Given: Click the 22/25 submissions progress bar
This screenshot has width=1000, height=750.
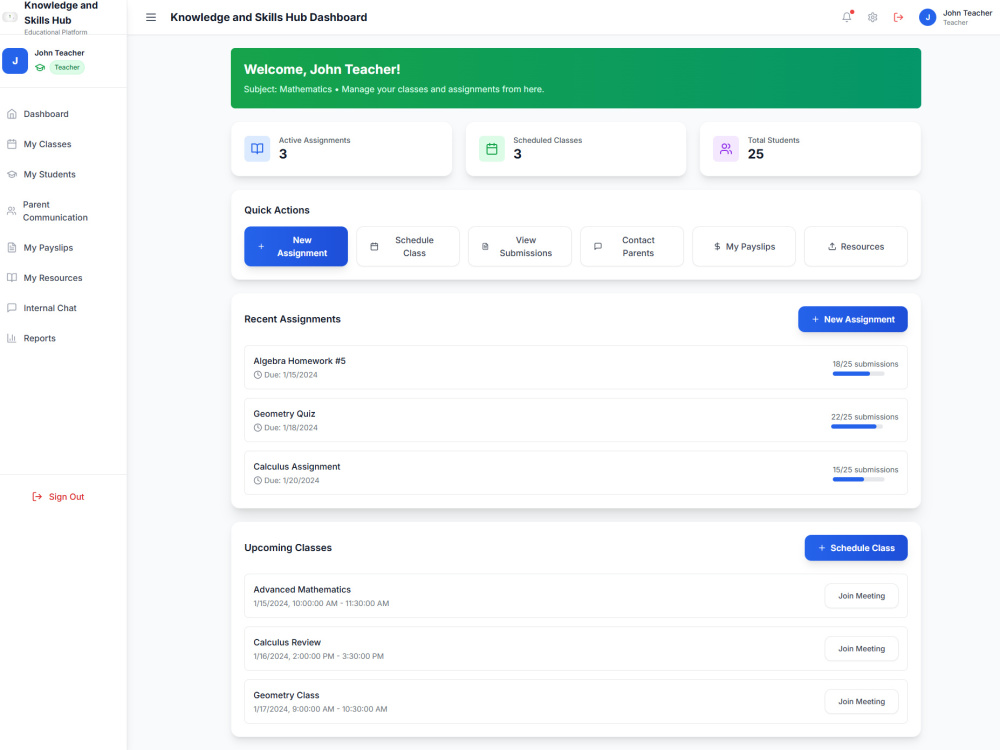Looking at the screenshot, I should [857, 427].
